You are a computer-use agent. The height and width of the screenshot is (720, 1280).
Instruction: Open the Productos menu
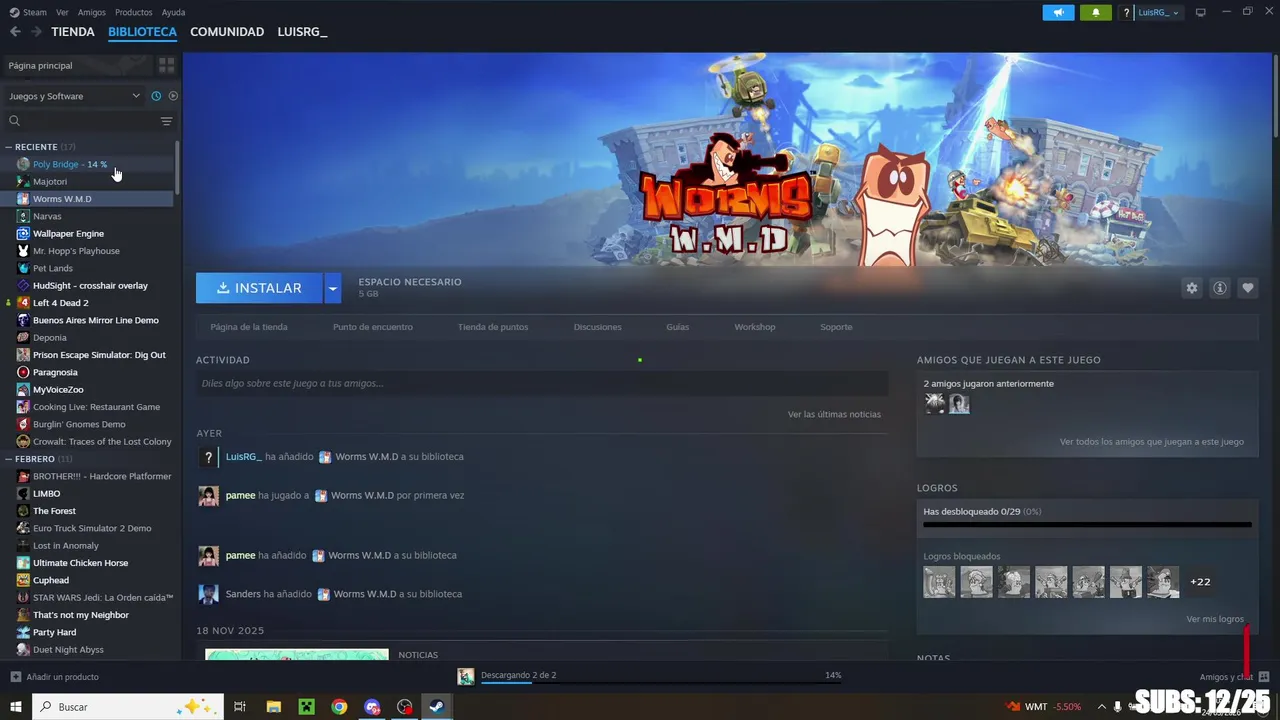(x=134, y=12)
